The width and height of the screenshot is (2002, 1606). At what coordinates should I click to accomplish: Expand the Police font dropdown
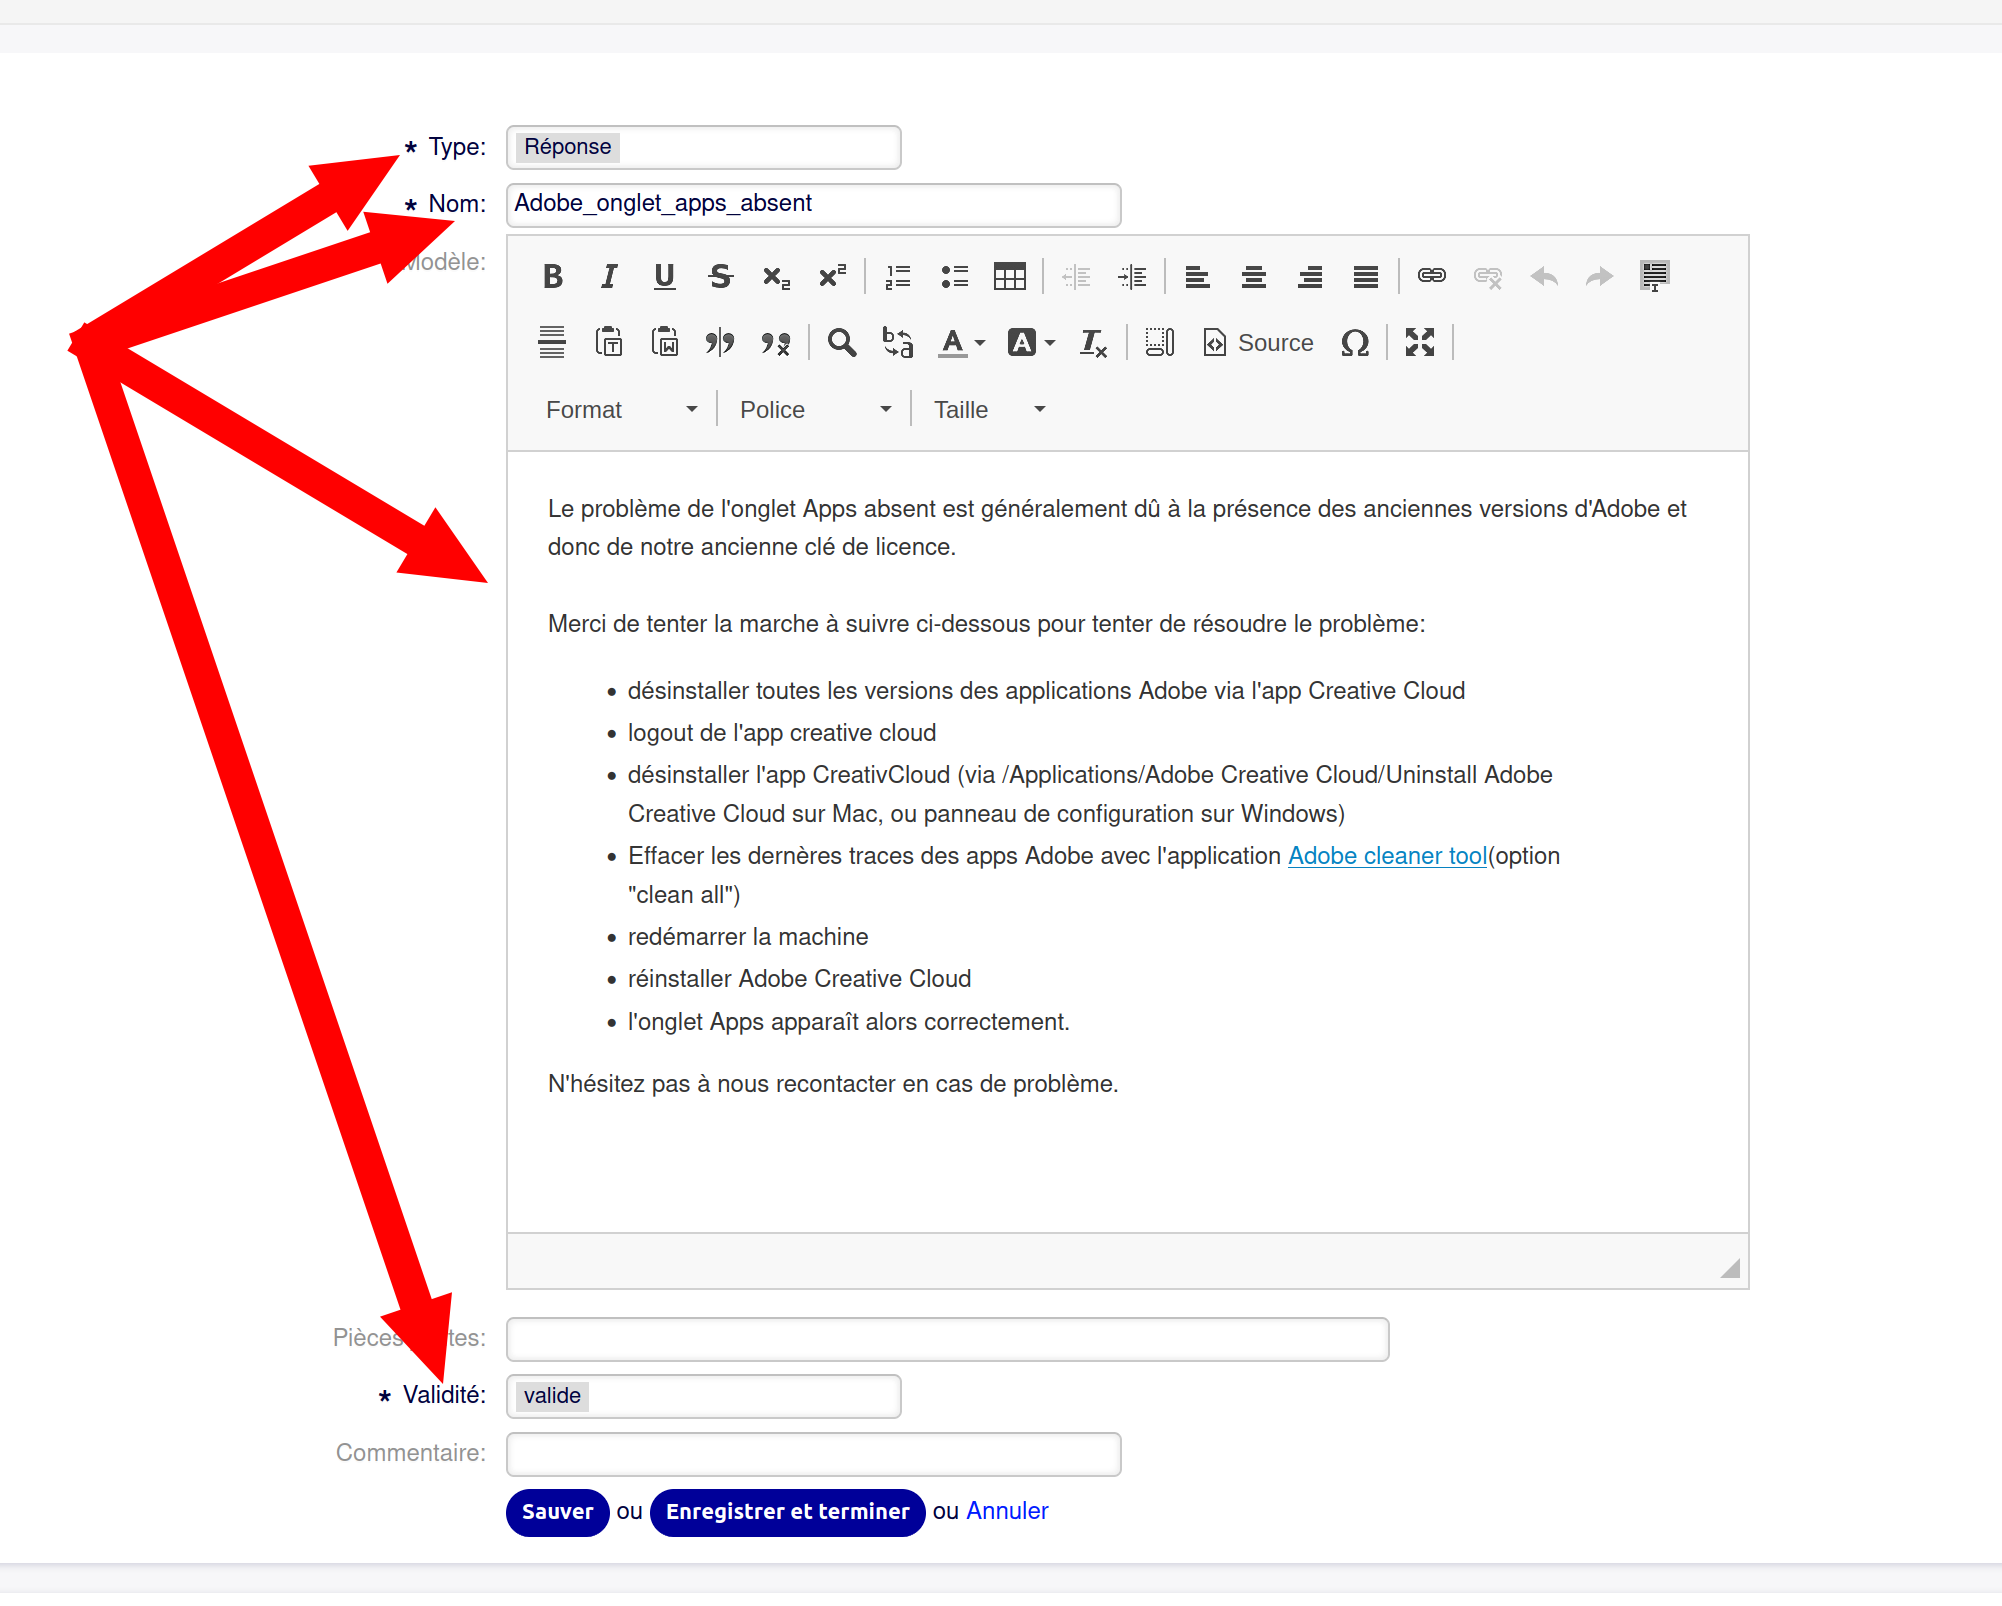pyautogui.click(x=814, y=410)
